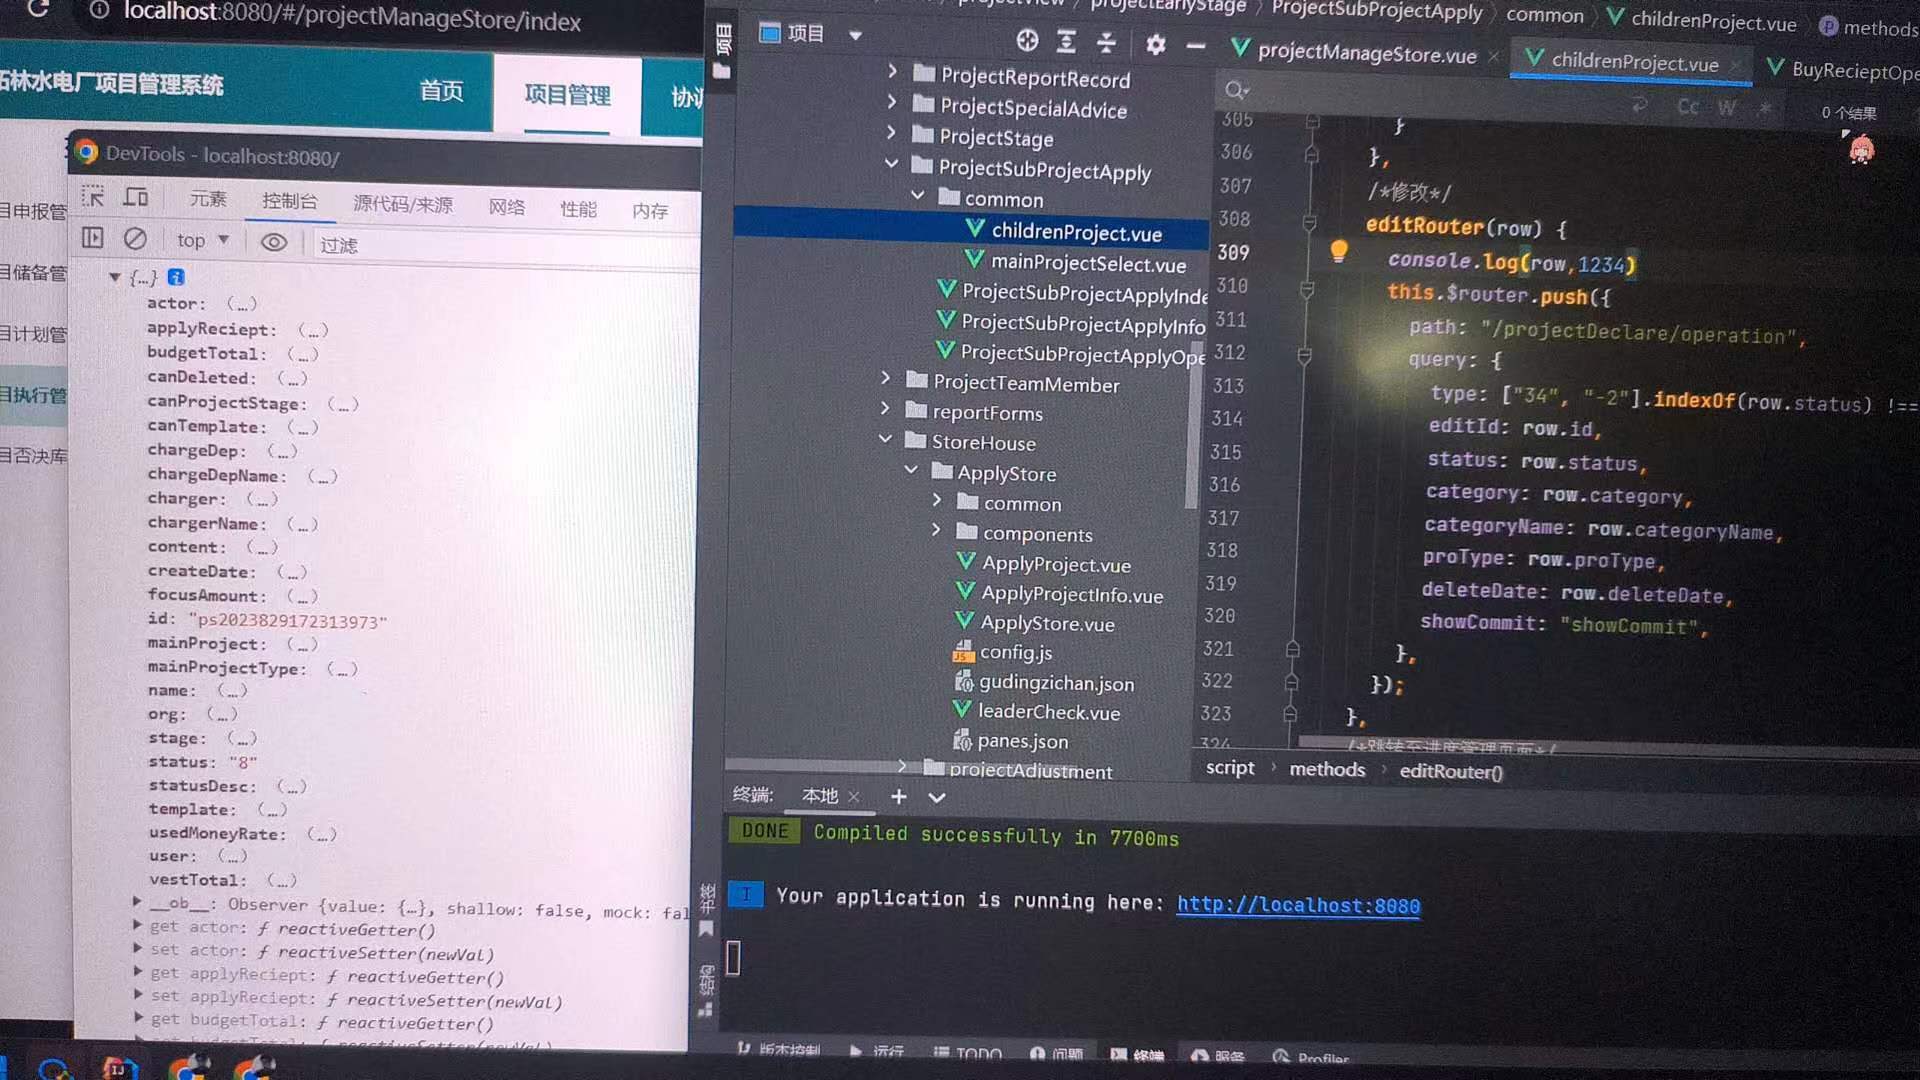Open mainProjectSelect.vue in project tree
This screenshot has height=1080, width=1920.
point(1088,263)
